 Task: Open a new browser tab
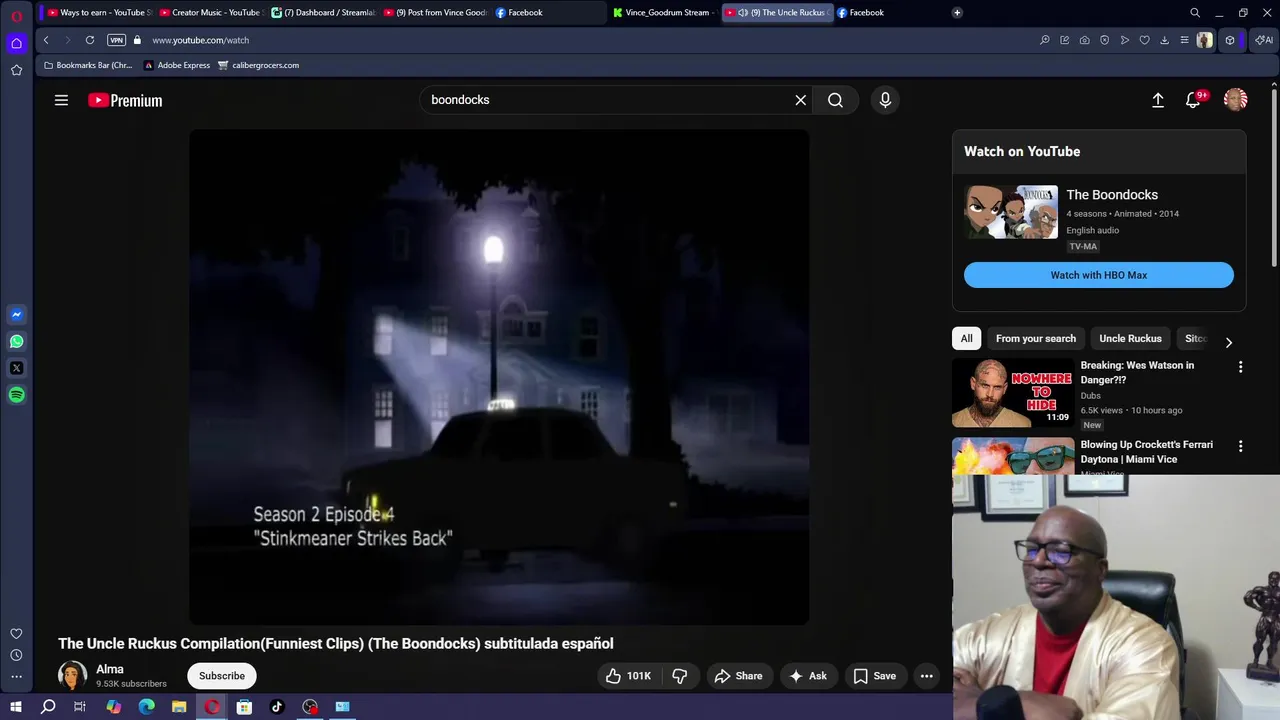(957, 13)
